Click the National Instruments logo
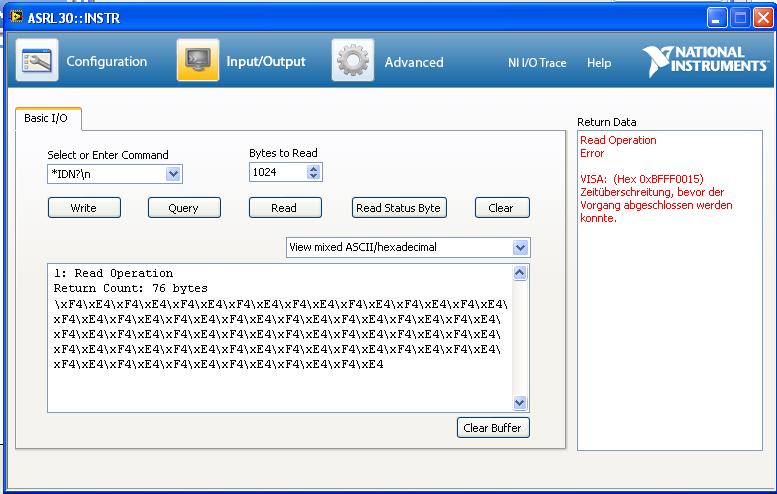This screenshot has width=777, height=494. point(706,61)
